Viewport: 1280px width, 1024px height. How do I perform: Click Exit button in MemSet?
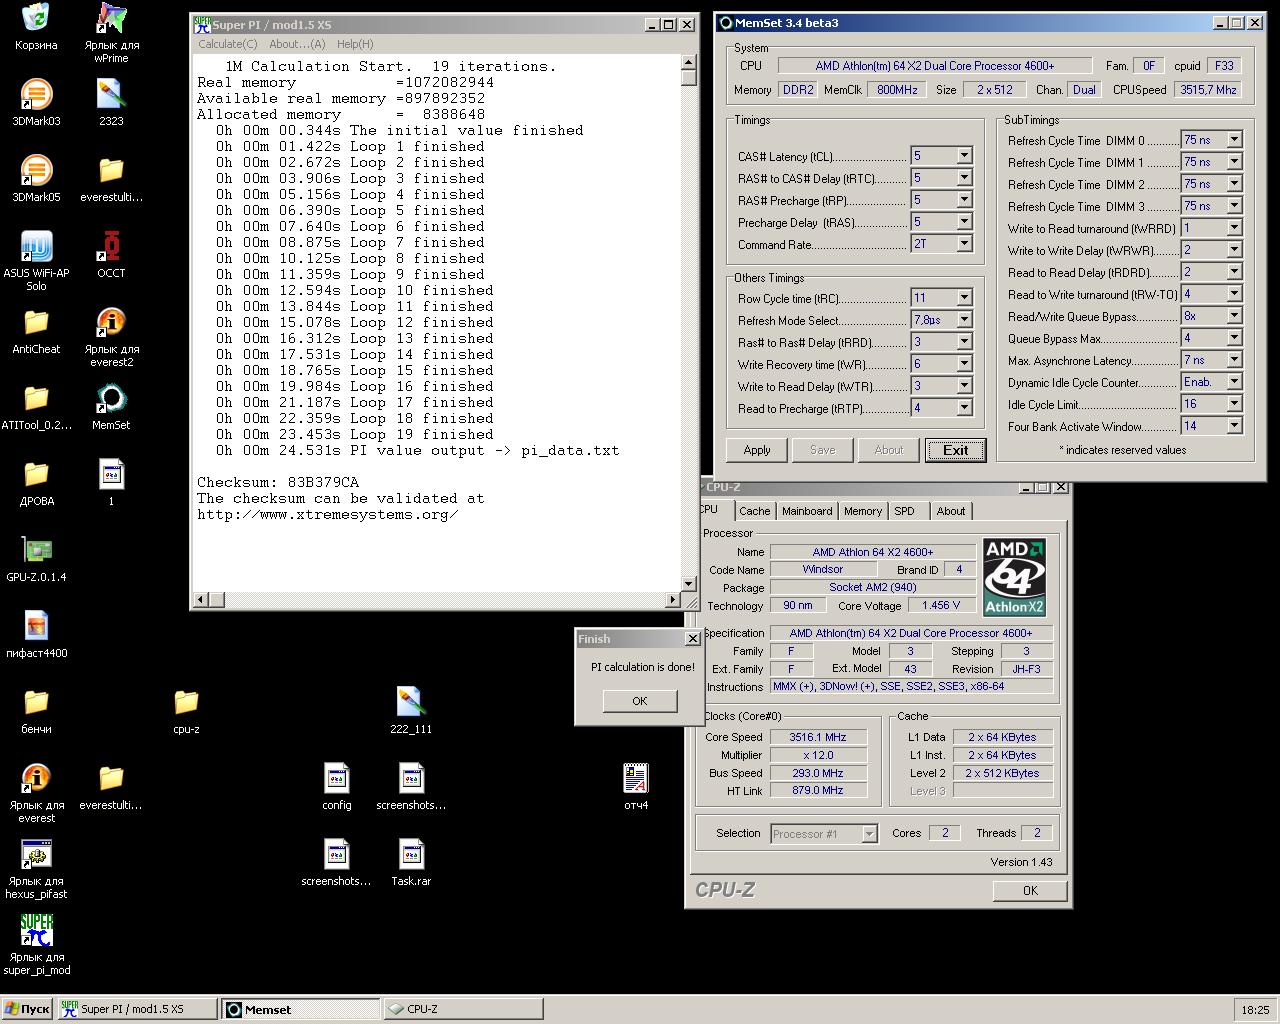(955, 450)
